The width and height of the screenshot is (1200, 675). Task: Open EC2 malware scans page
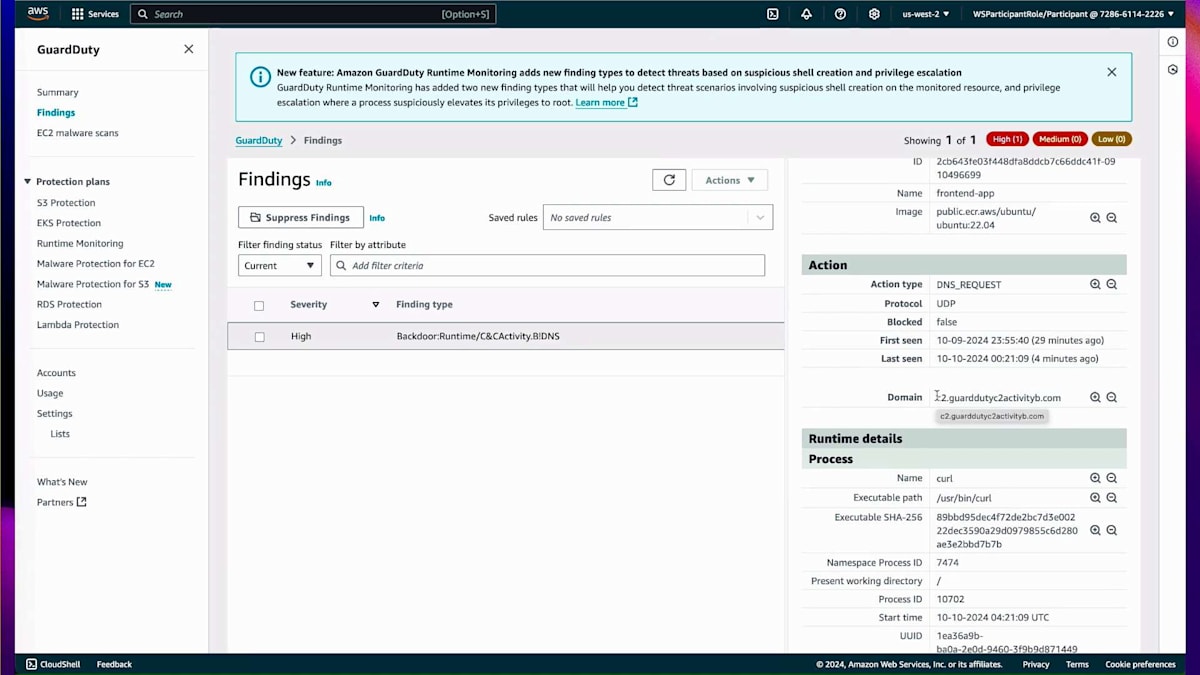coord(78,133)
